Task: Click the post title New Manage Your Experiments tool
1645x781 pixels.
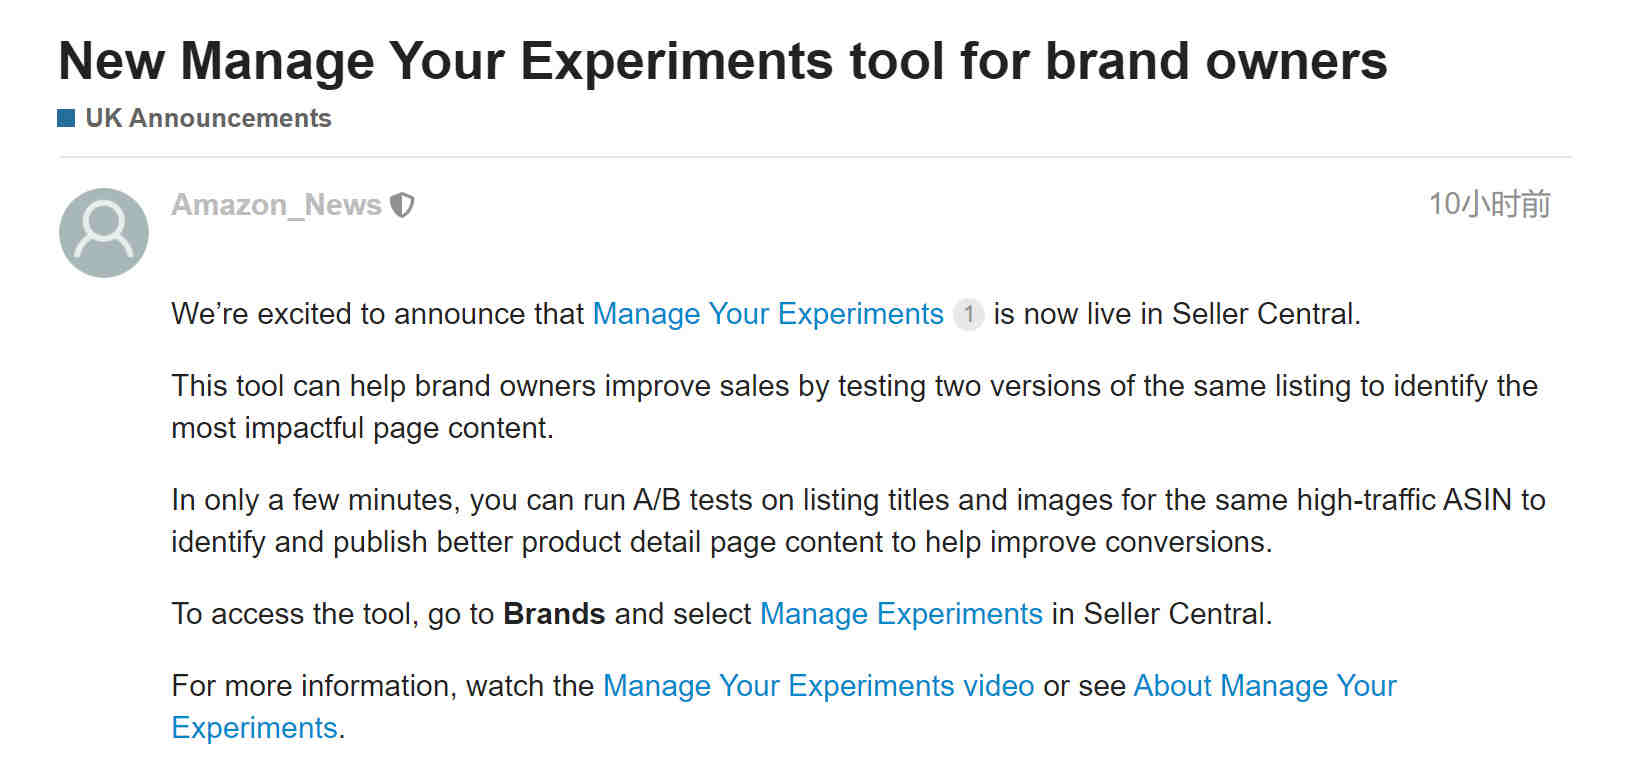Action: (x=723, y=61)
